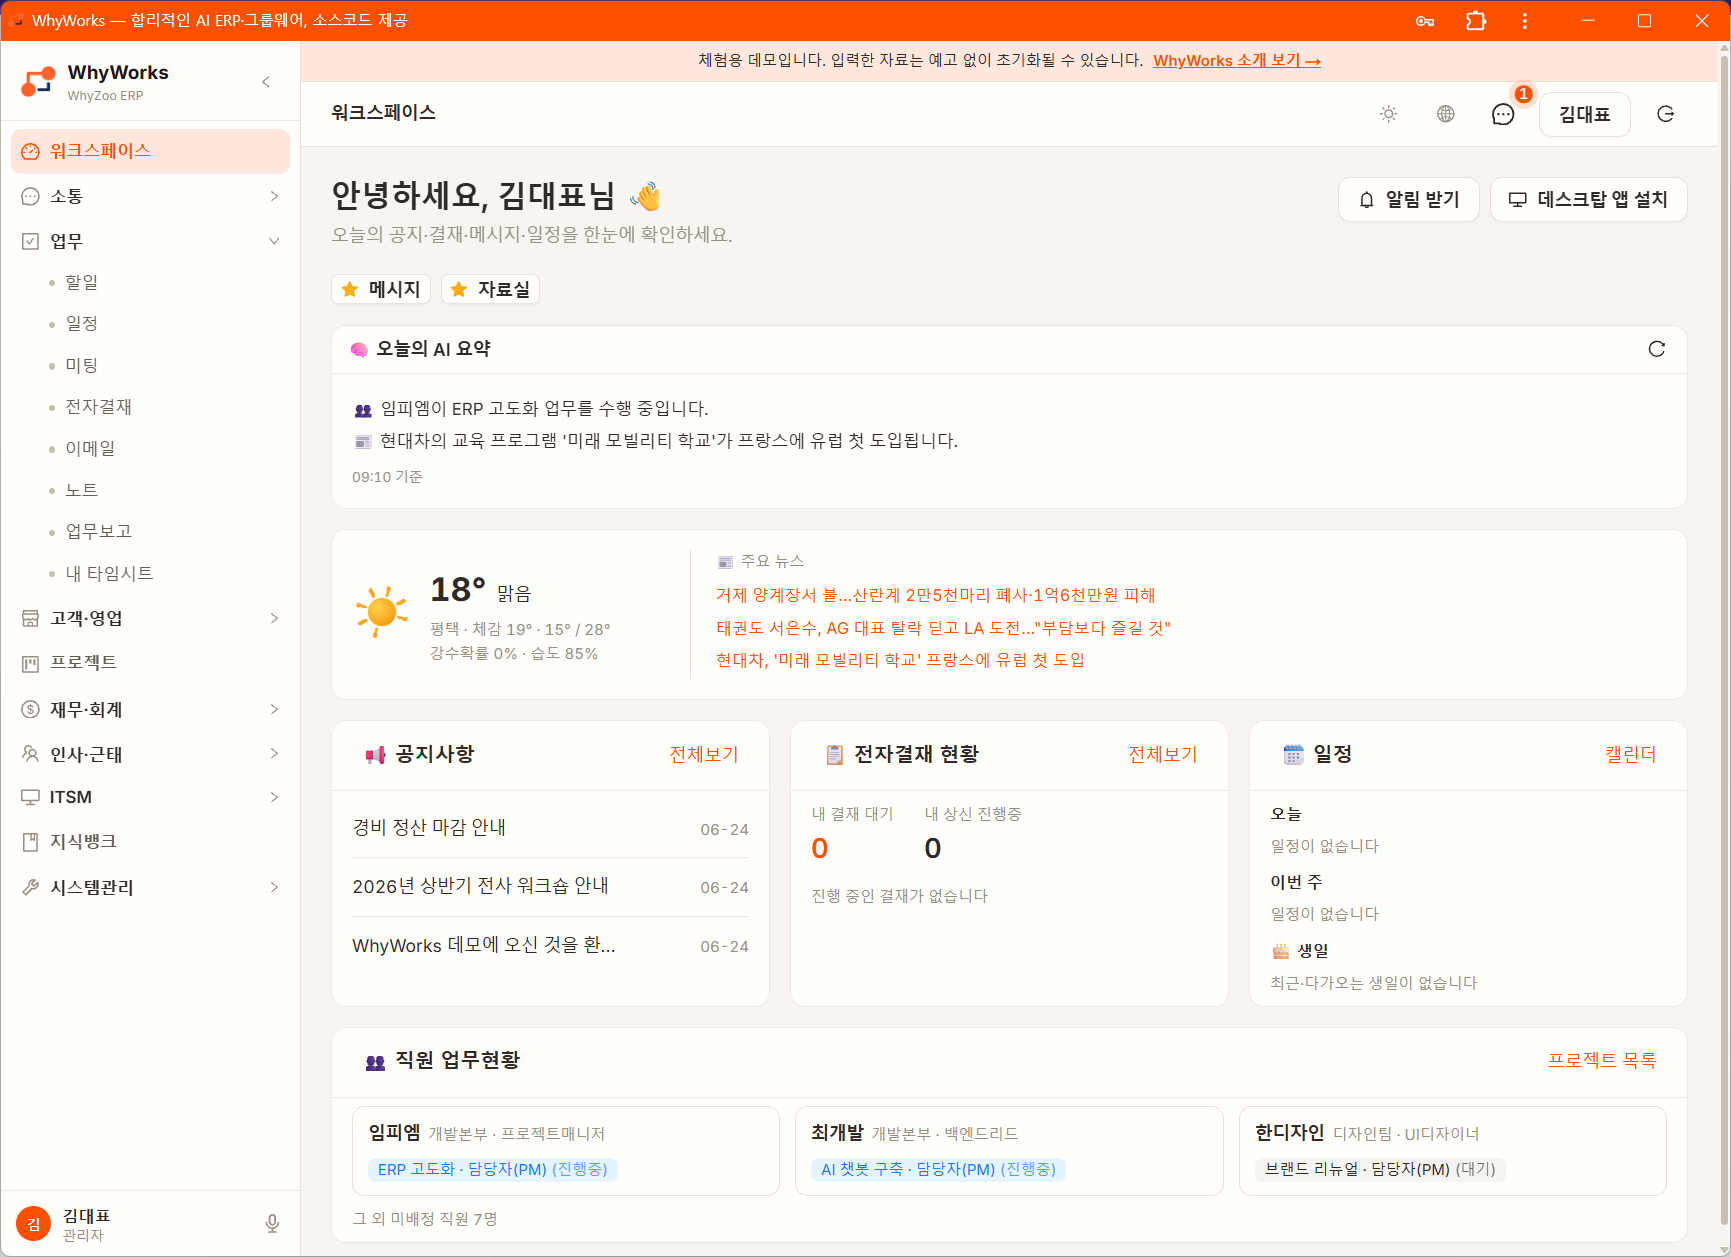
Task: Expand the ITSM menu
Action: pyautogui.click(x=150, y=797)
